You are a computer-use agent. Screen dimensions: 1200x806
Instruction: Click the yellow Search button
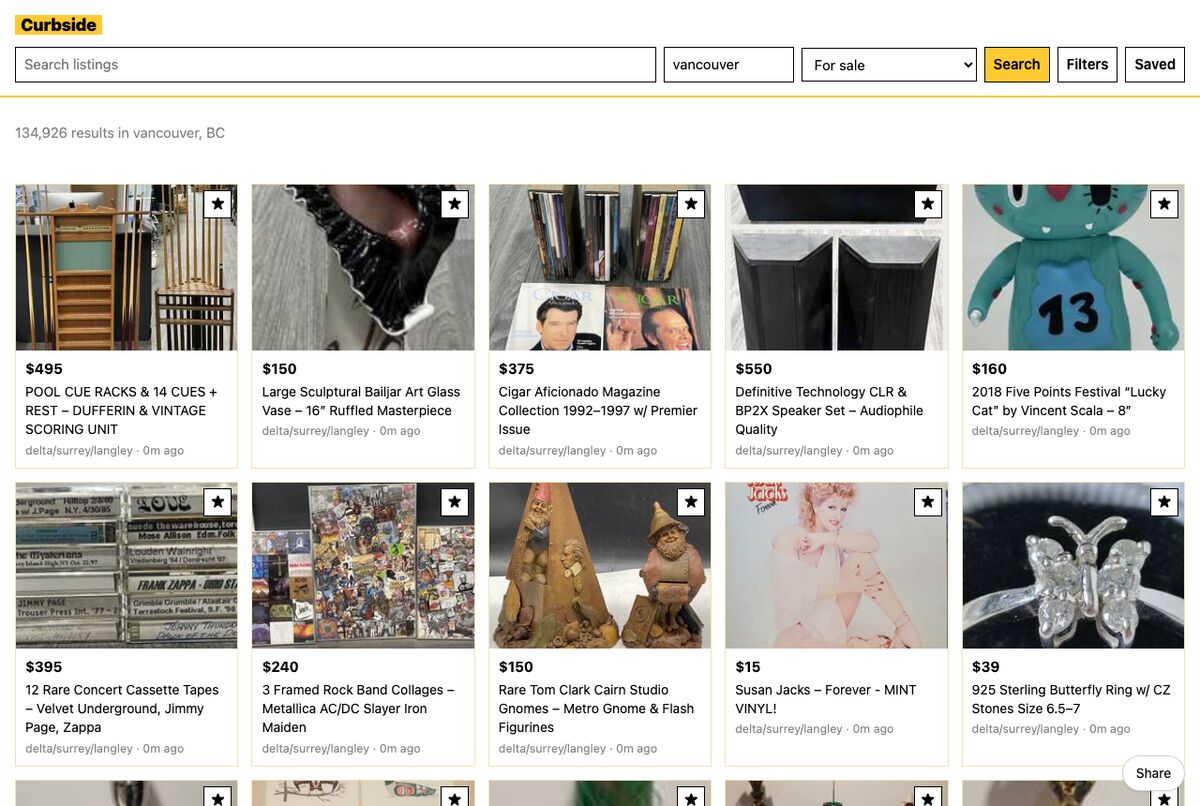coord(1017,64)
